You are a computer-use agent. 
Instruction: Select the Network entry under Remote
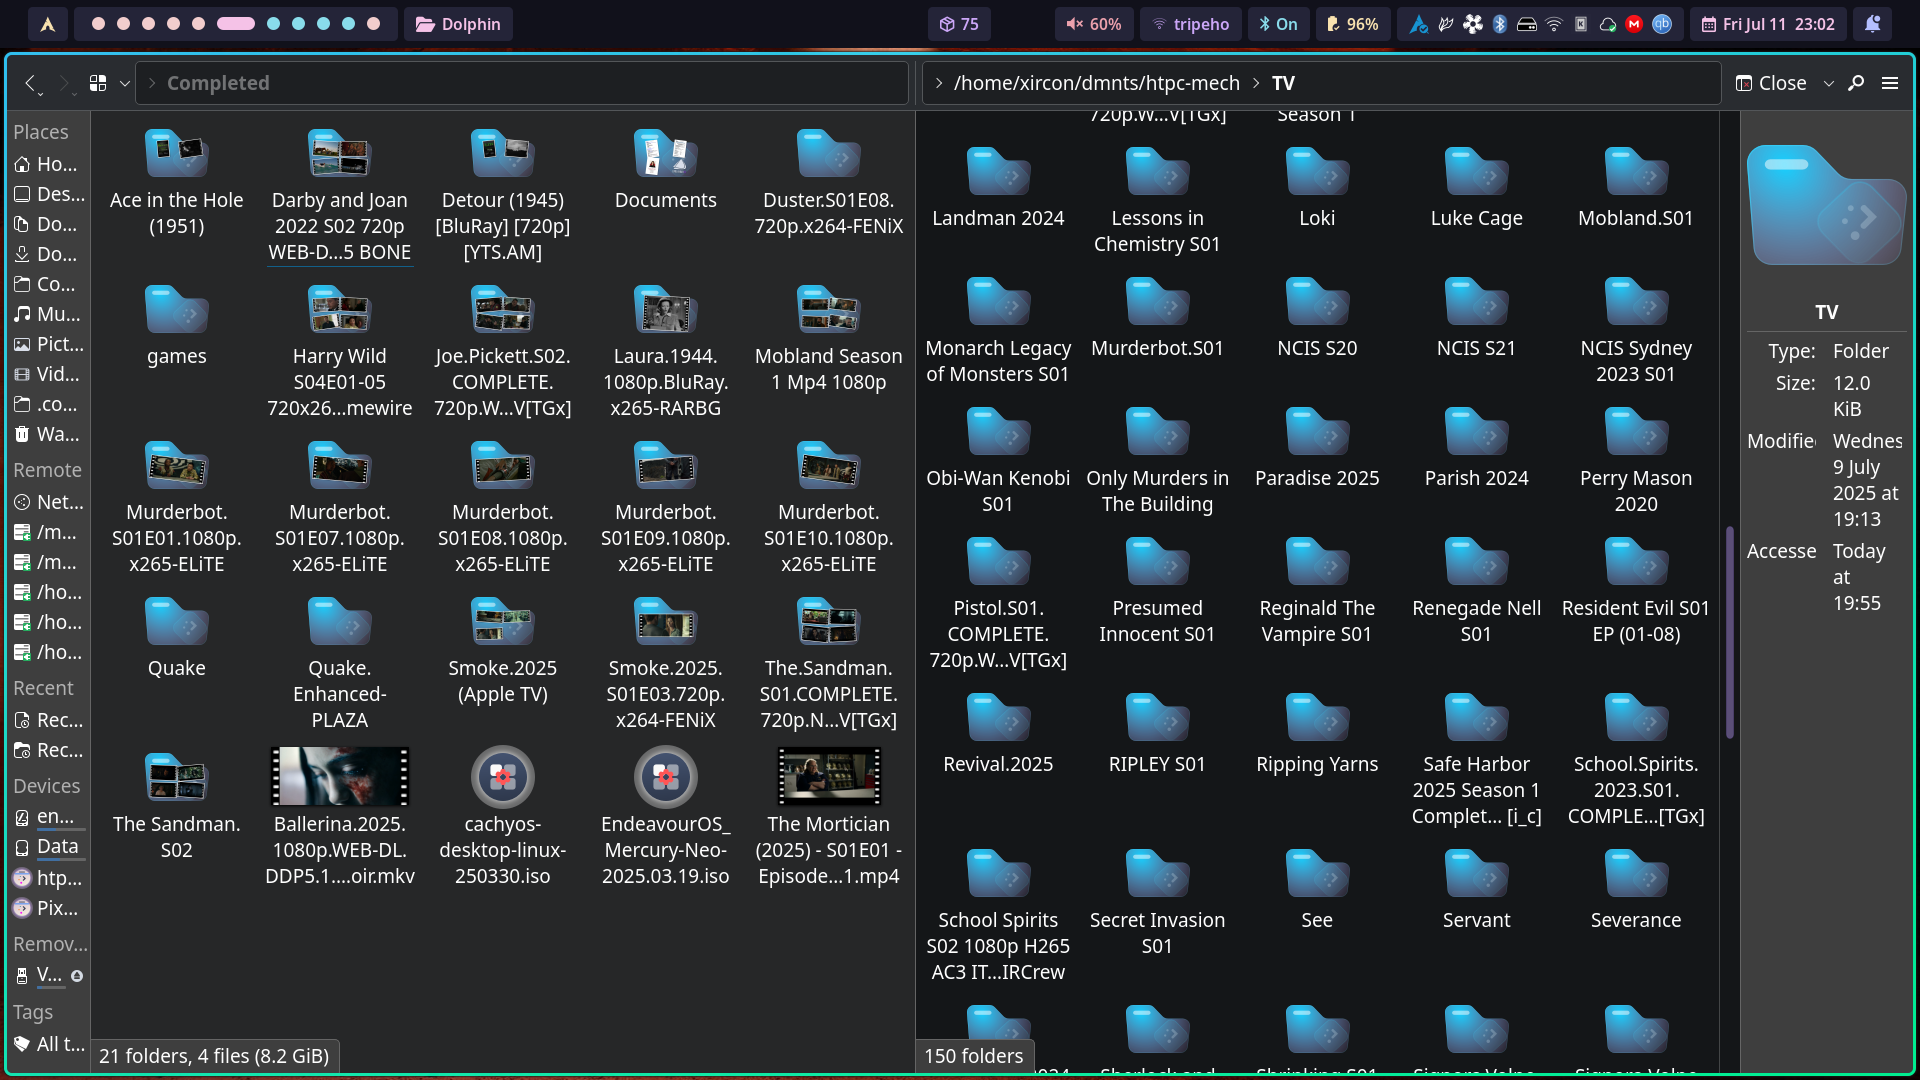[48, 502]
